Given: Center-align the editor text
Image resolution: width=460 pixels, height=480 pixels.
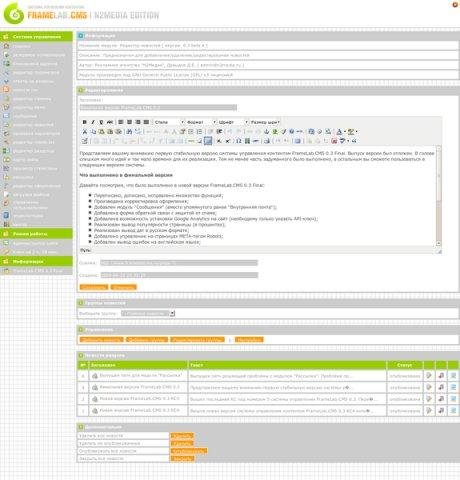Looking at the screenshot, I should click(x=129, y=122).
